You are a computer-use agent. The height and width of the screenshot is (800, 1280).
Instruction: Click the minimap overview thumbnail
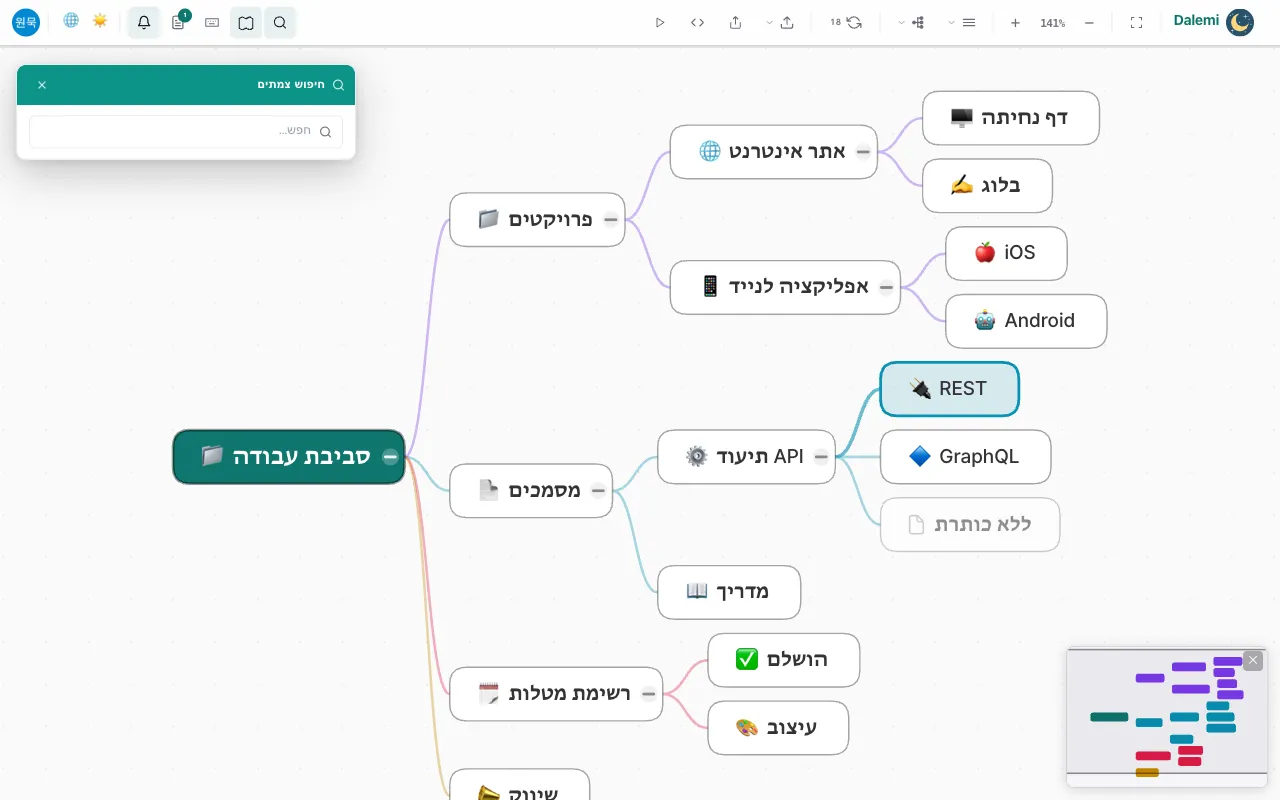1167,718
